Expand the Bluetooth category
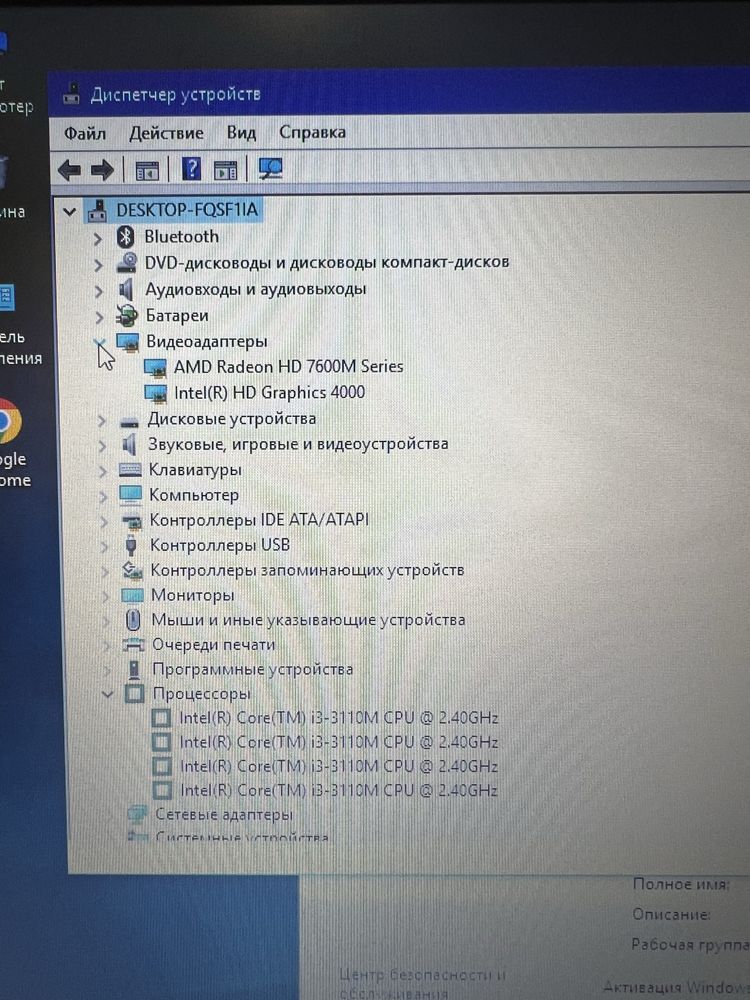This screenshot has width=750, height=1000. [x=98, y=239]
